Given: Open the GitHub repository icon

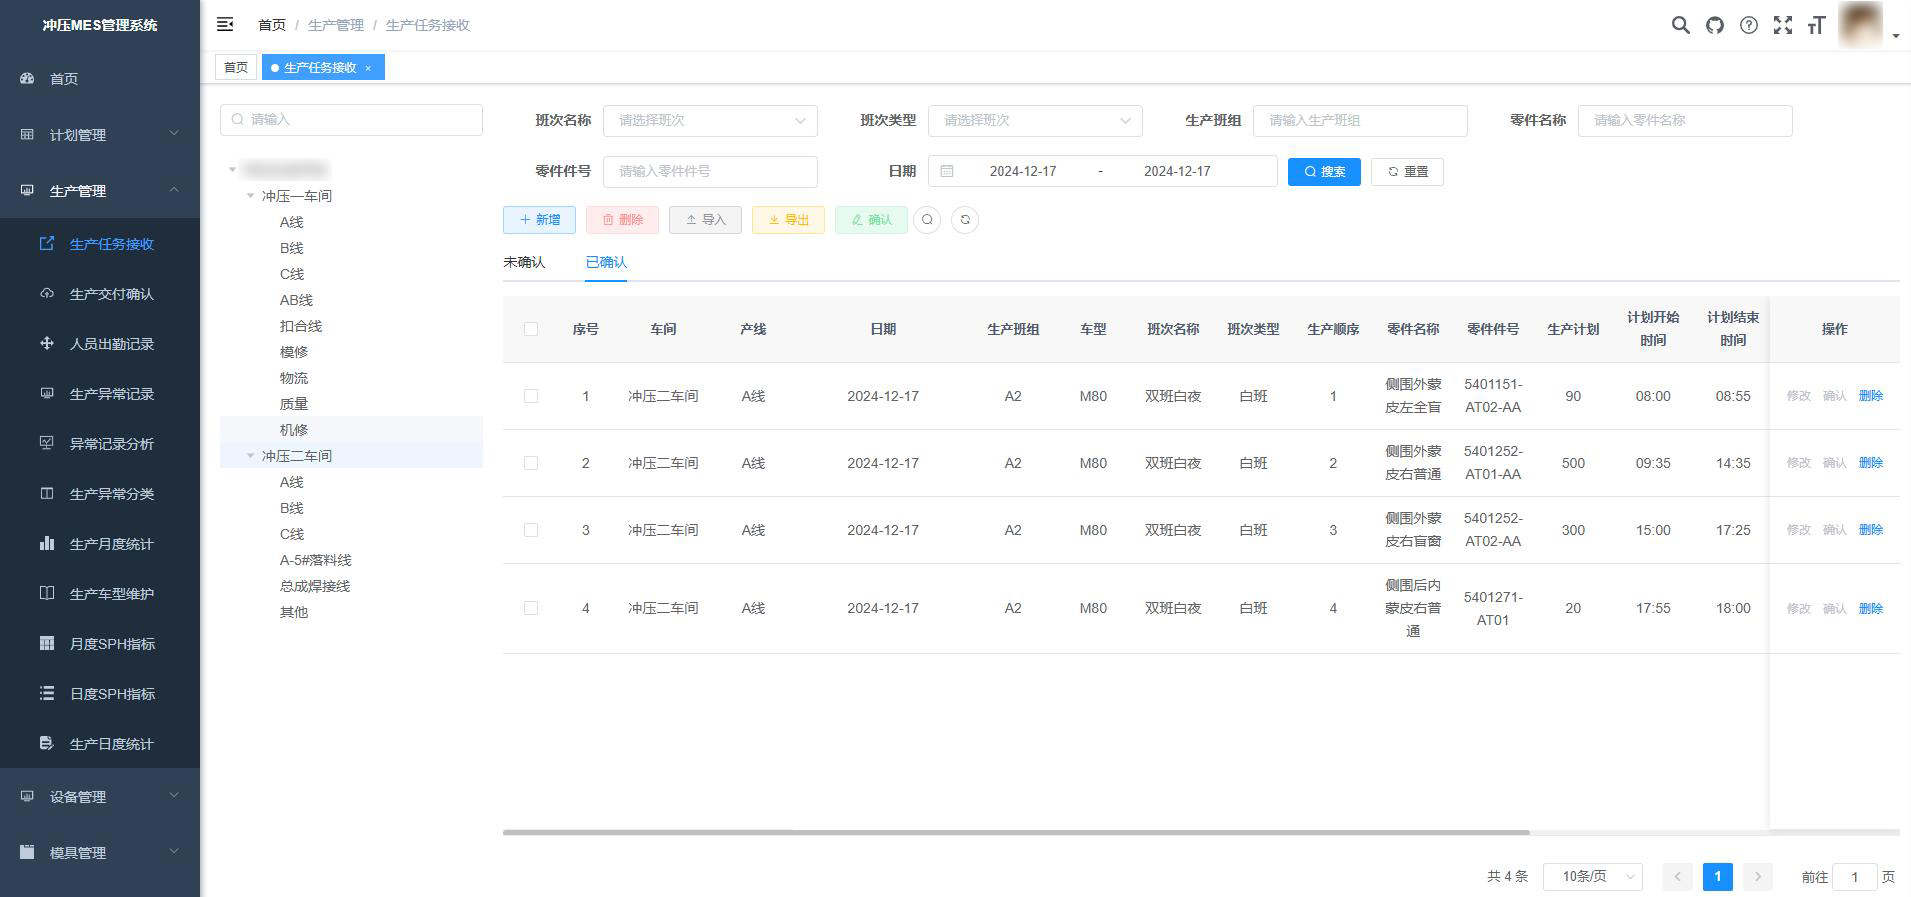Looking at the screenshot, I should pyautogui.click(x=1714, y=25).
